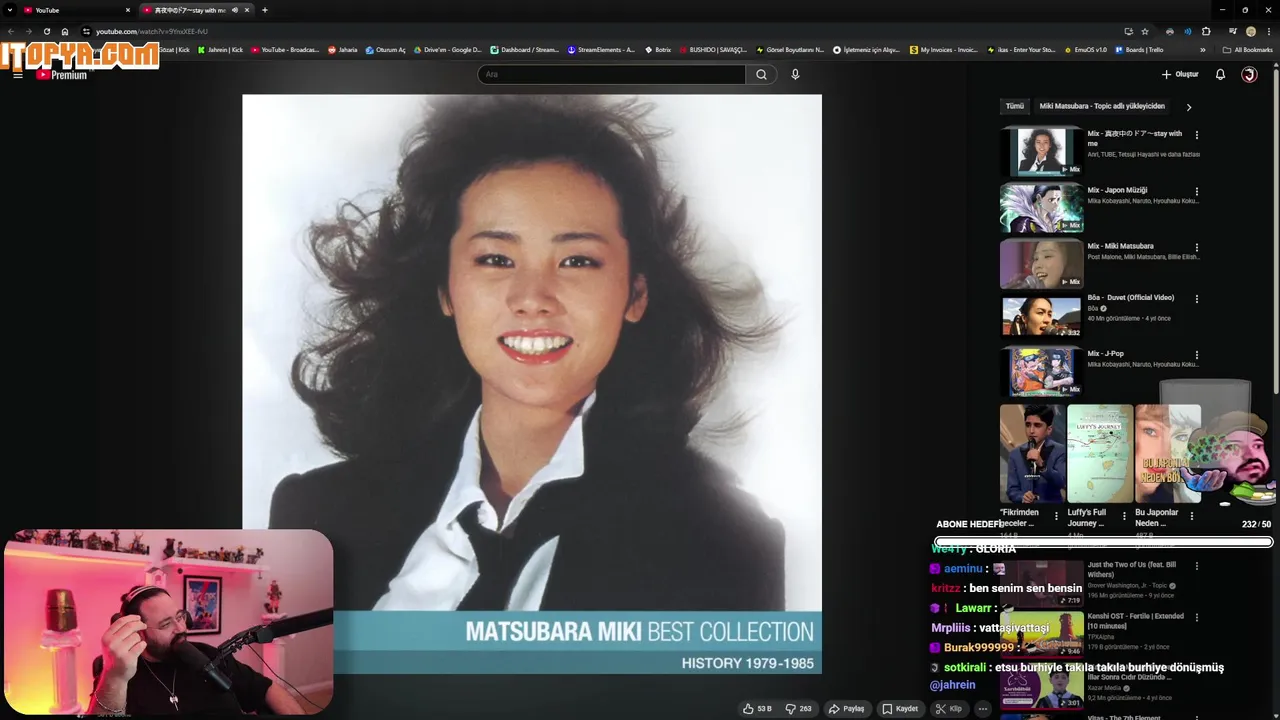The width and height of the screenshot is (1280, 720).
Task: Click the page vertical scrollbar
Action: click(x=1276, y=230)
